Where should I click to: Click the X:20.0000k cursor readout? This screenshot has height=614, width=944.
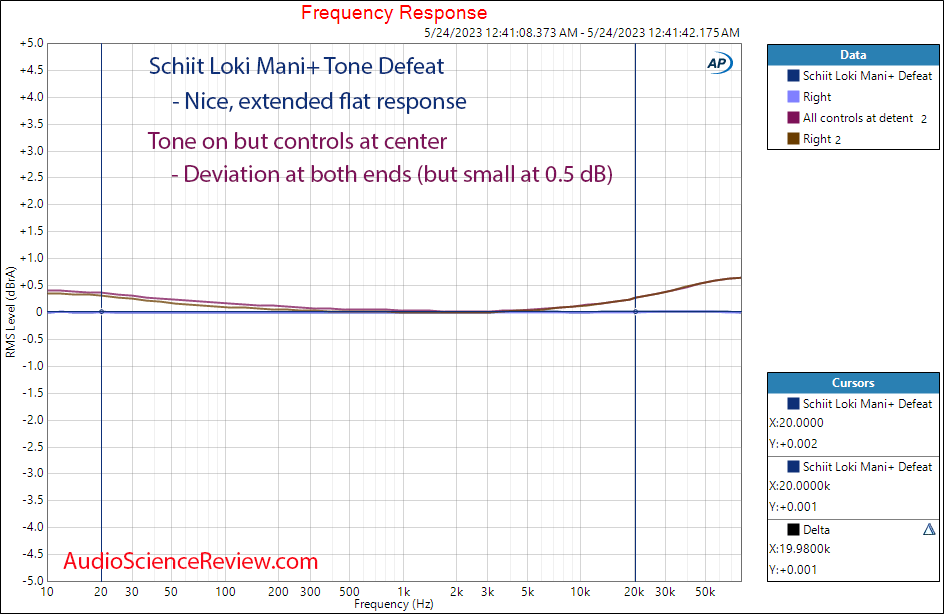pyautogui.click(x=800, y=486)
